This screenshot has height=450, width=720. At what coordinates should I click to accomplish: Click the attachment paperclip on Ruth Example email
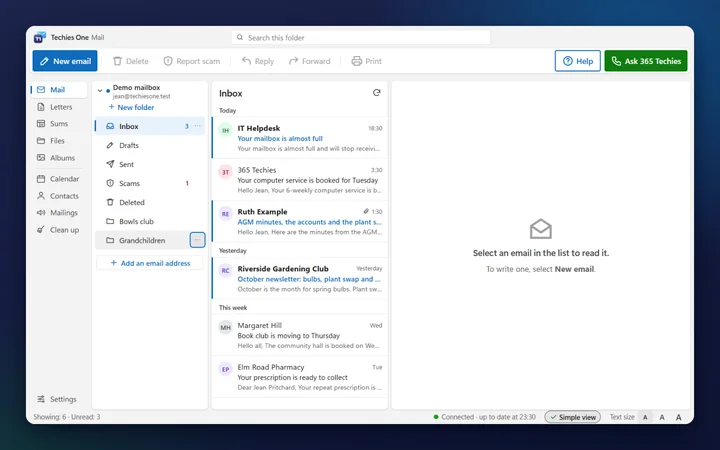point(366,211)
